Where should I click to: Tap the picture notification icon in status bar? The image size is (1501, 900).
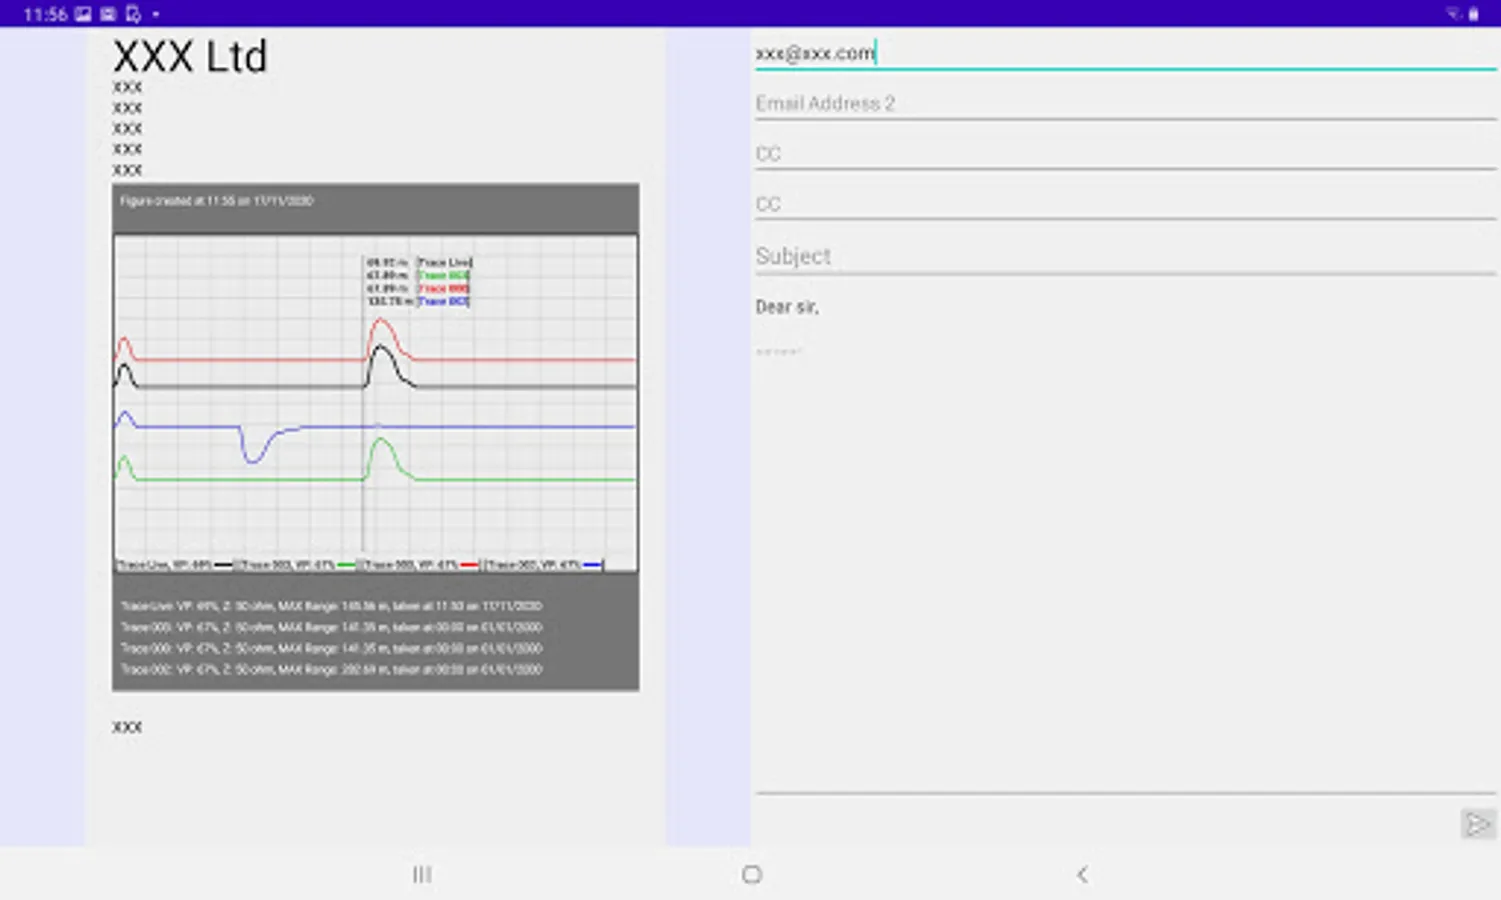[x=83, y=14]
